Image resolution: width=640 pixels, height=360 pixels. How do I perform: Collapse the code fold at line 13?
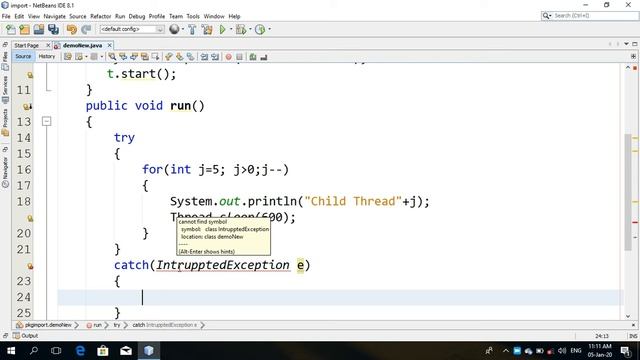click(47, 121)
